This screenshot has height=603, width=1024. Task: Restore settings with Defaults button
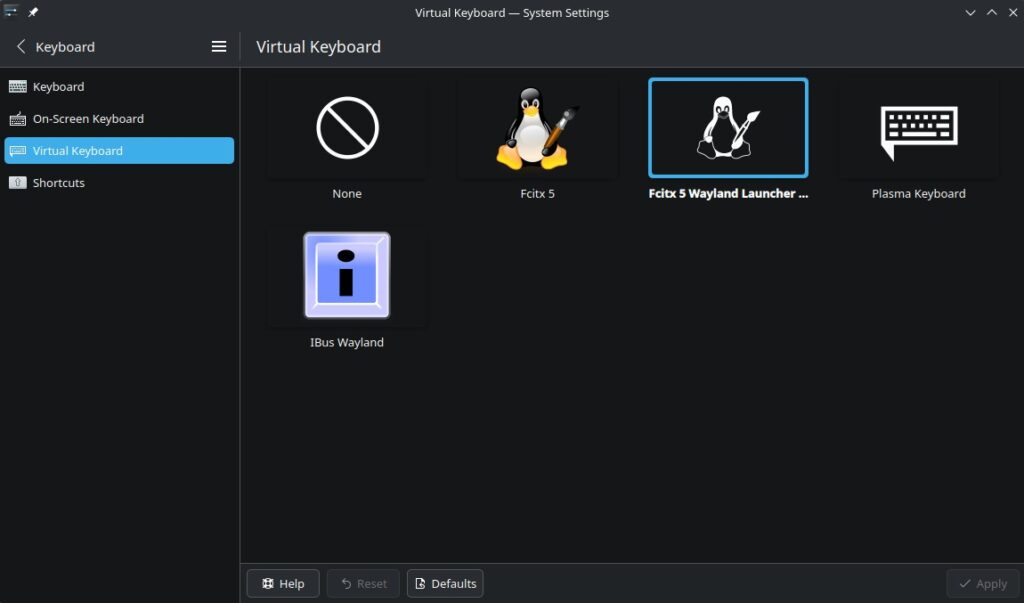tap(445, 584)
